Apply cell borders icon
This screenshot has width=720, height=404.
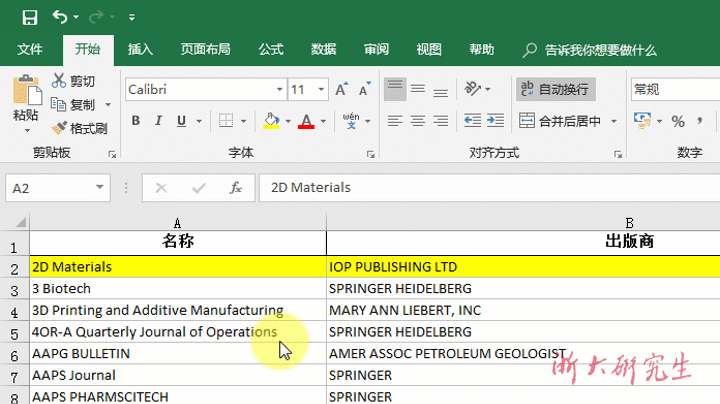click(225, 121)
